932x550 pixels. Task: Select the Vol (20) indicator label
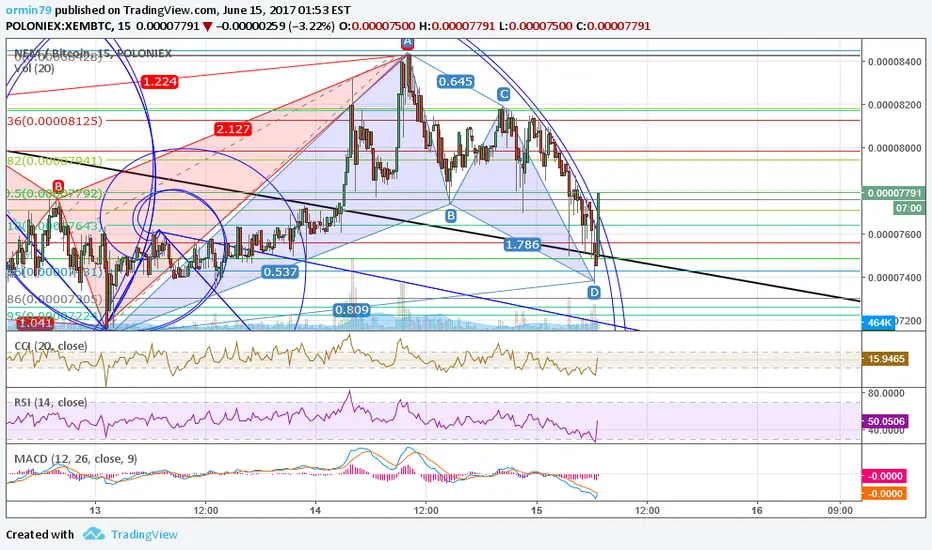34,68
